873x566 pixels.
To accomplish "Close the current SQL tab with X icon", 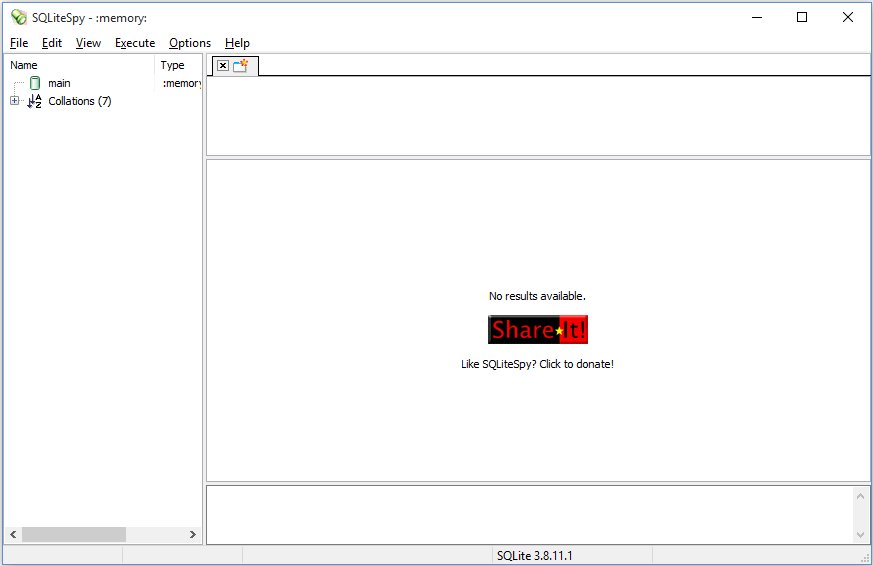I will (223, 66).
